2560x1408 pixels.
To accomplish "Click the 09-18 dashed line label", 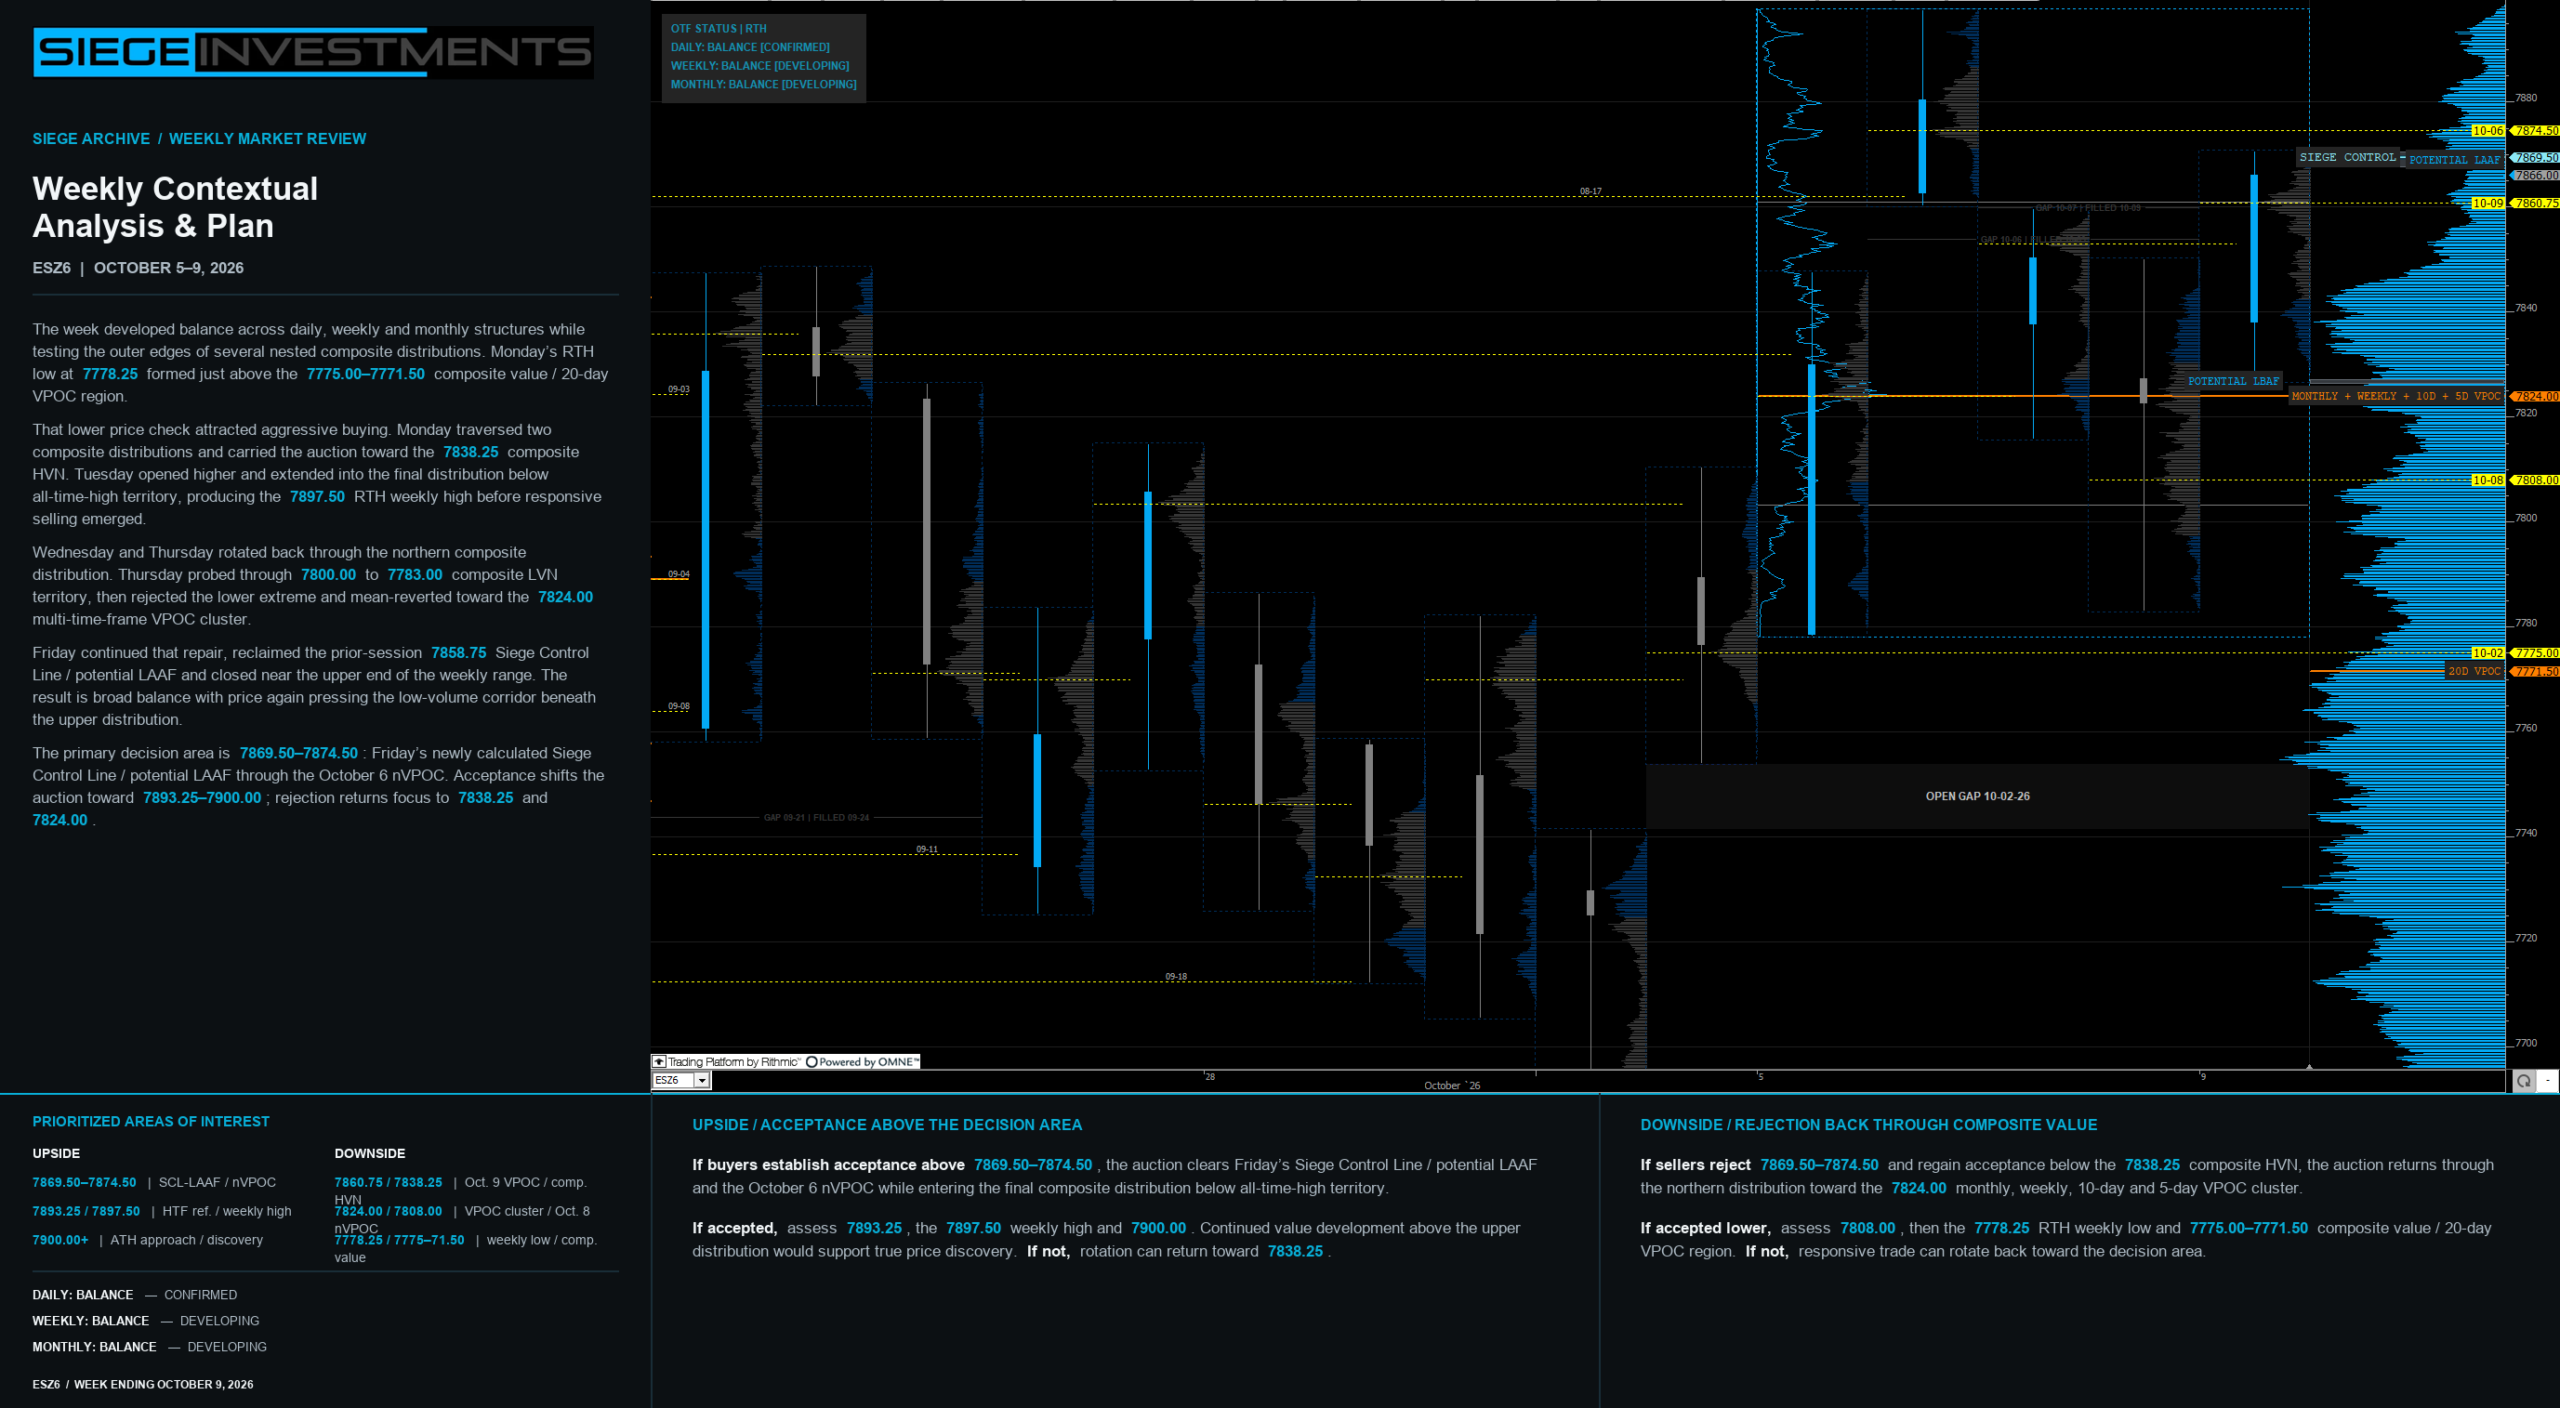I will [x=1176, y=977].
